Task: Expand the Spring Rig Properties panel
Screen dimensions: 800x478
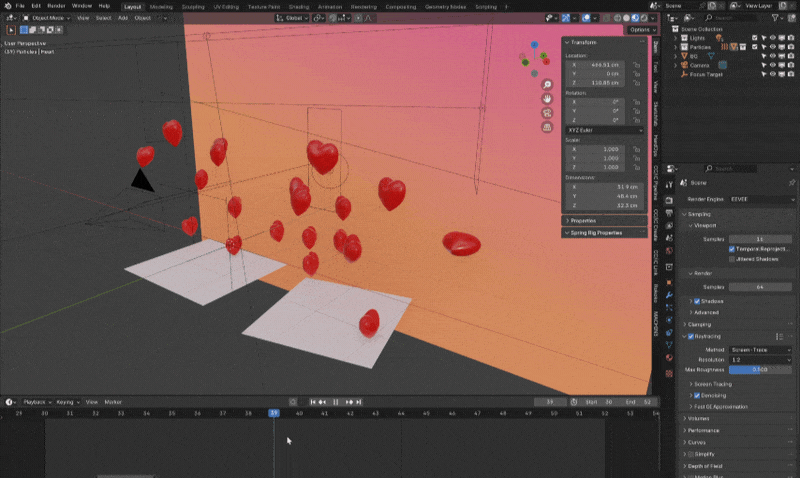Action: click(596, 232)
